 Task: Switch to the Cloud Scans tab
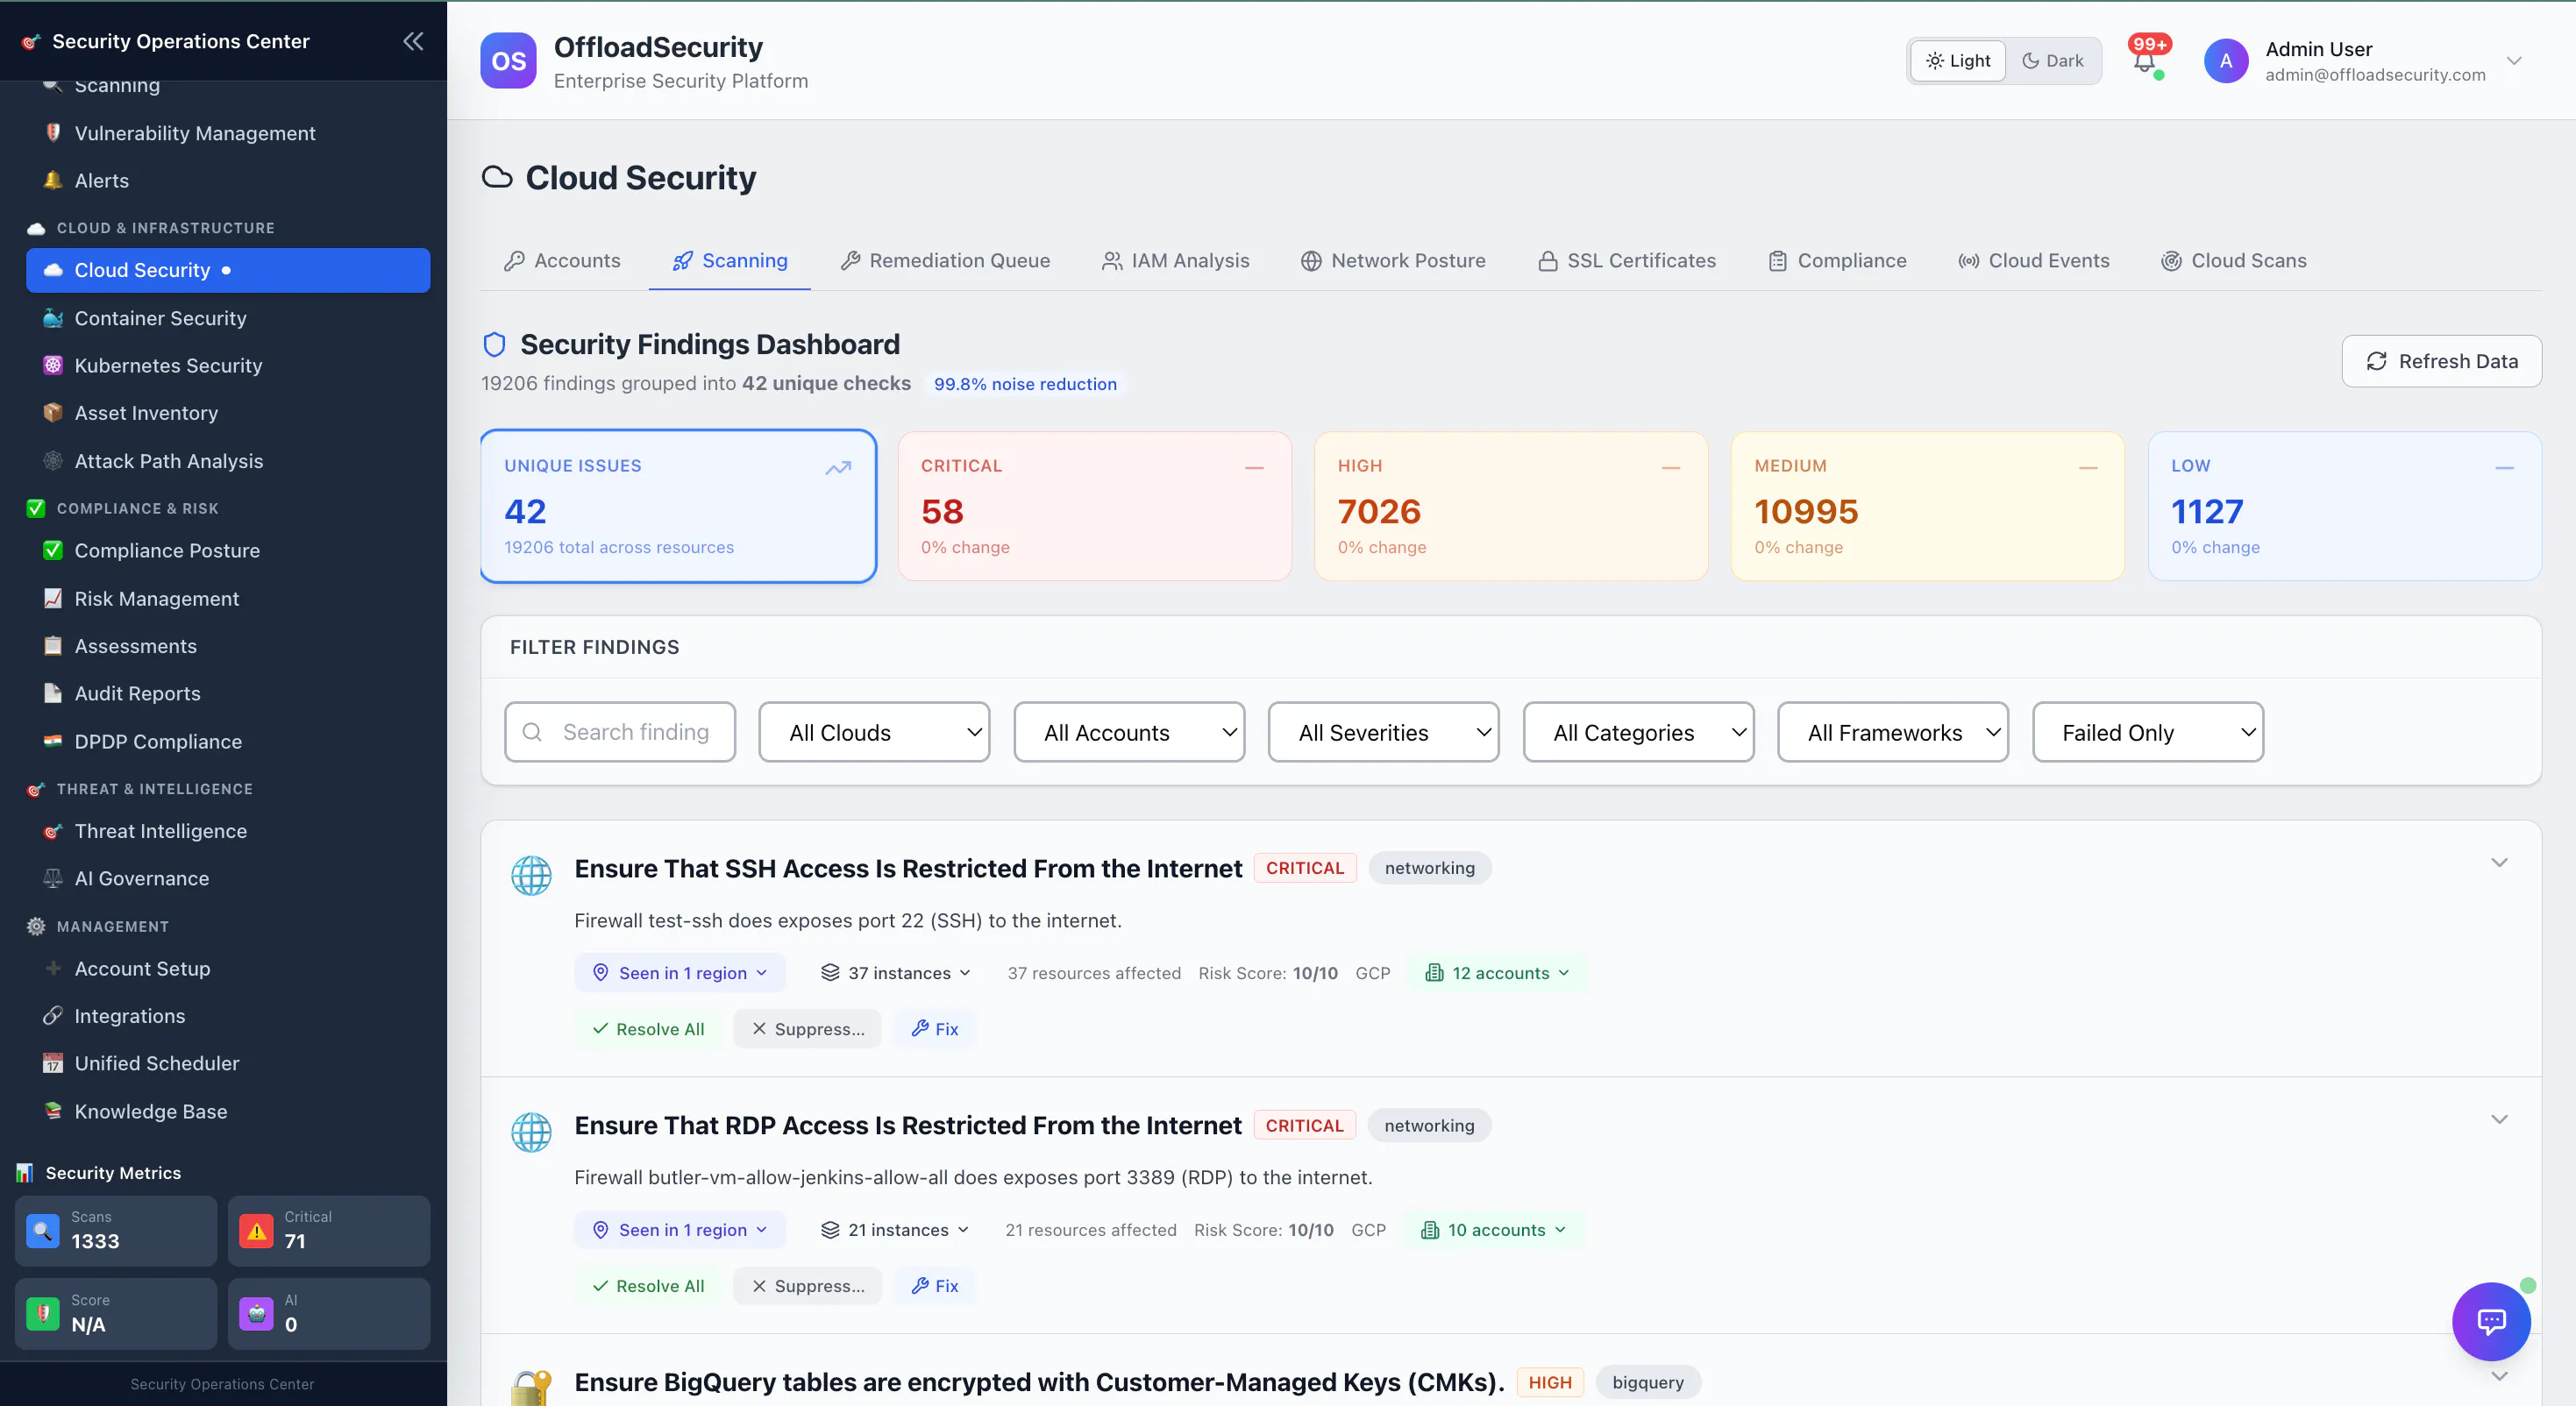click(x=2234, y=261)
